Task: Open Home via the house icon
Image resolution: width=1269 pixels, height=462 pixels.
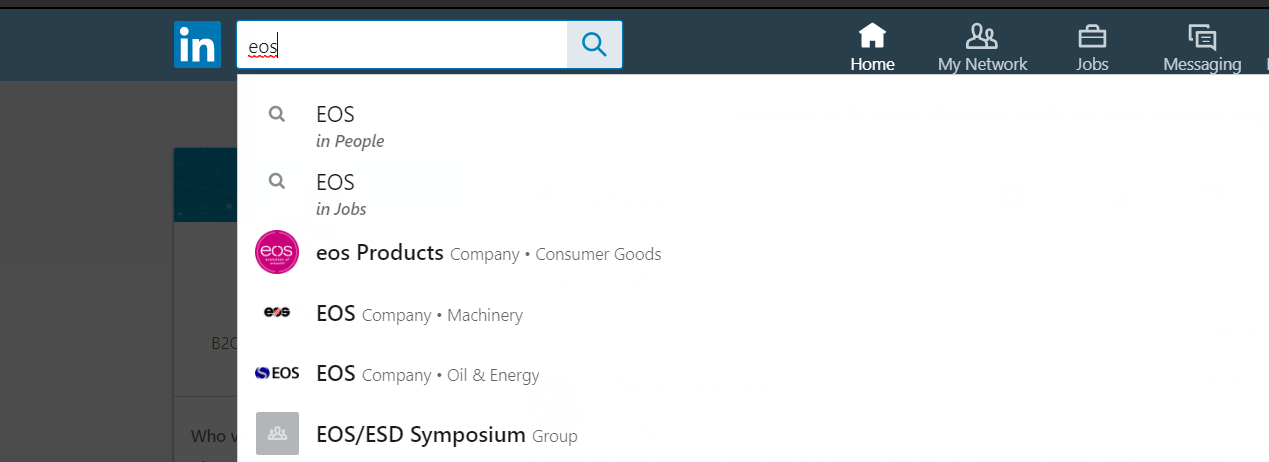Action: coord(872,36)
